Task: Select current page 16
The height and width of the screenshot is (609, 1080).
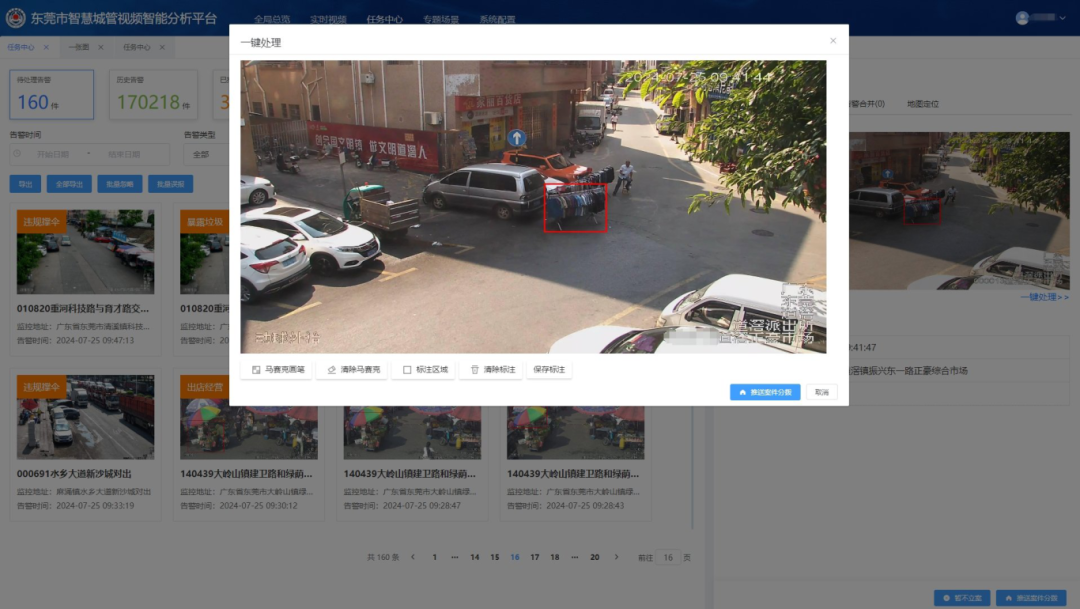Action: pos(515,557)
